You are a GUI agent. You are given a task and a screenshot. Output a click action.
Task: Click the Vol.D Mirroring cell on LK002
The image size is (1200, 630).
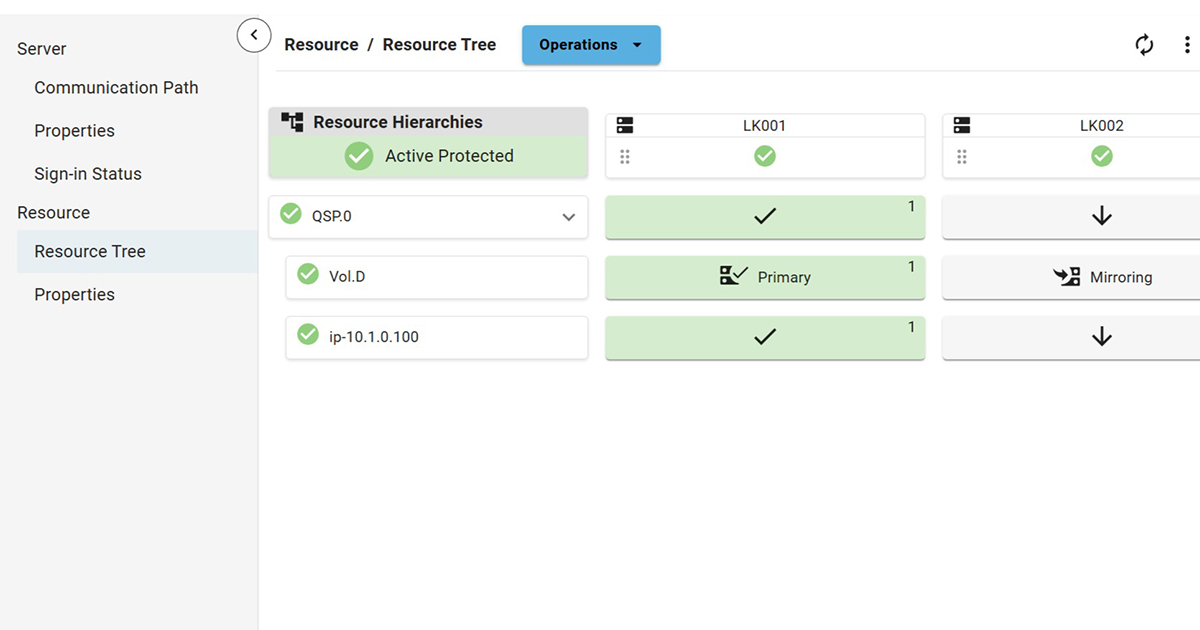tap(1072, 278)
